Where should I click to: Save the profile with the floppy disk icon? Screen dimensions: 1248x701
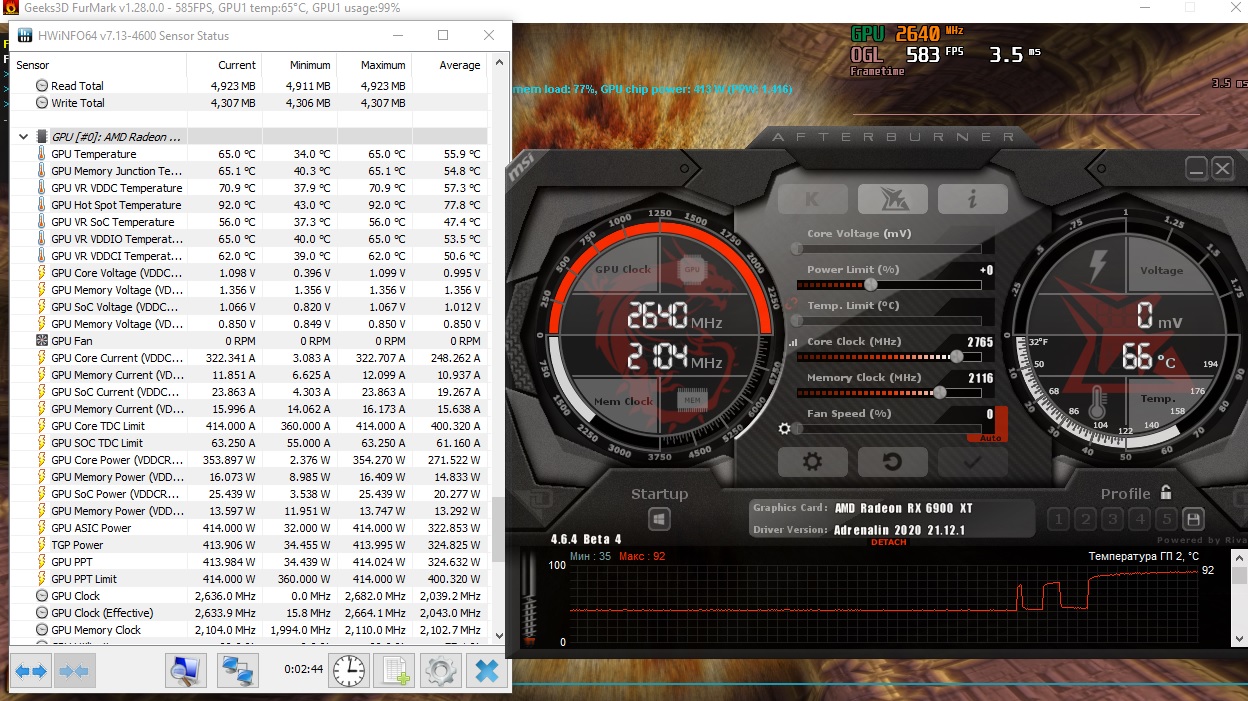pos(1192,519)
